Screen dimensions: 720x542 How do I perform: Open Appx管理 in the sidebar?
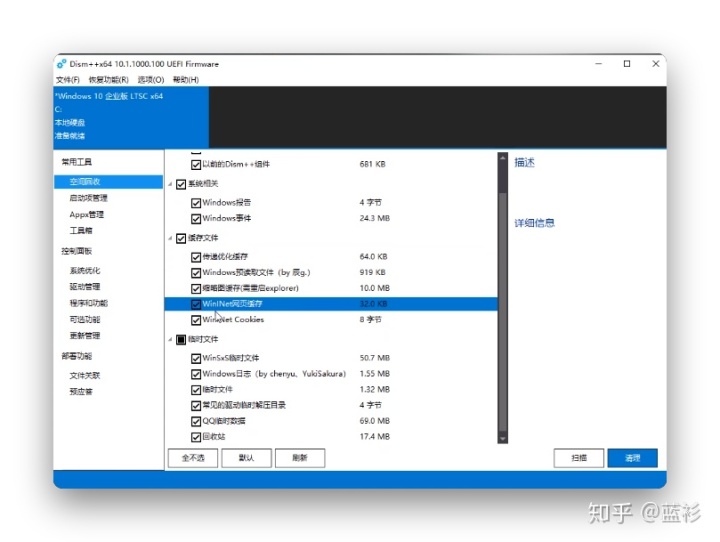pos(86,215)
